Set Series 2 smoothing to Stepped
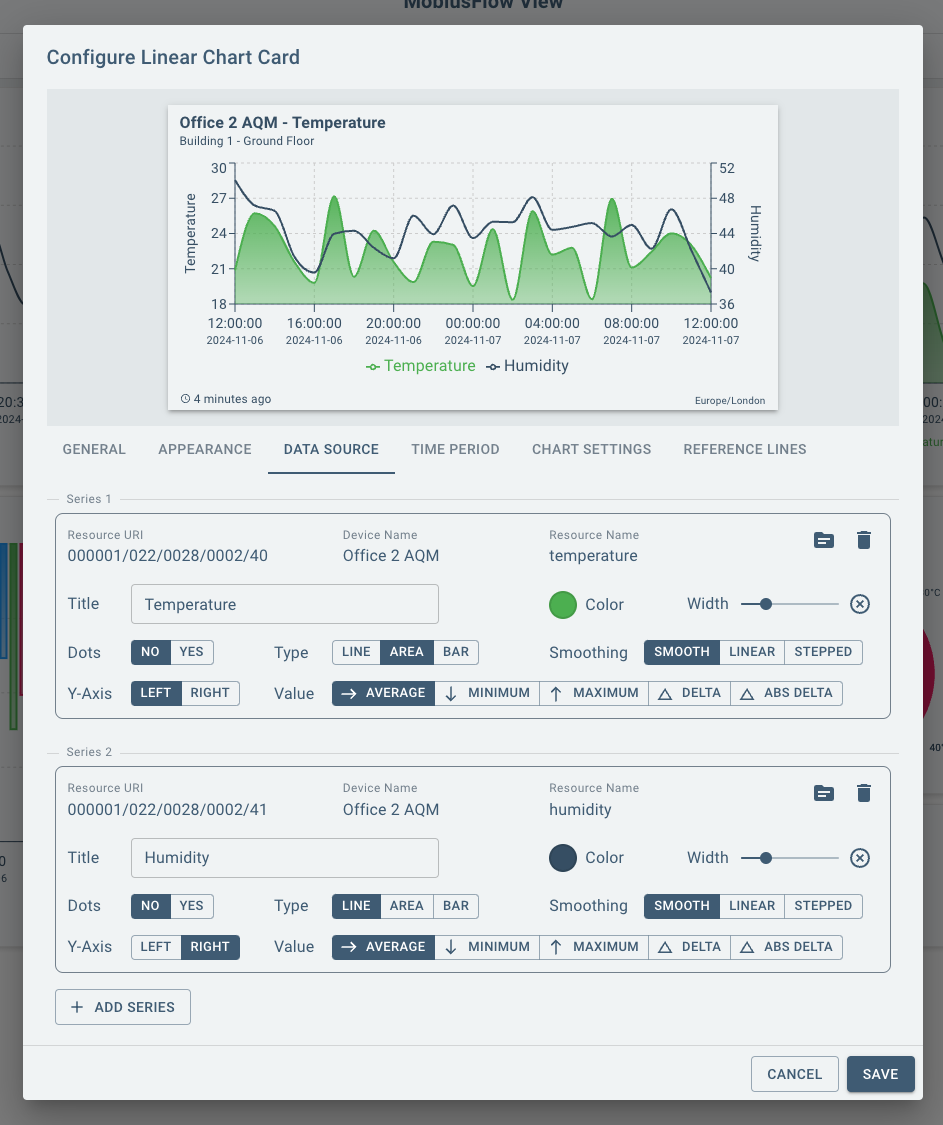943x1125 pixels. 822,906
